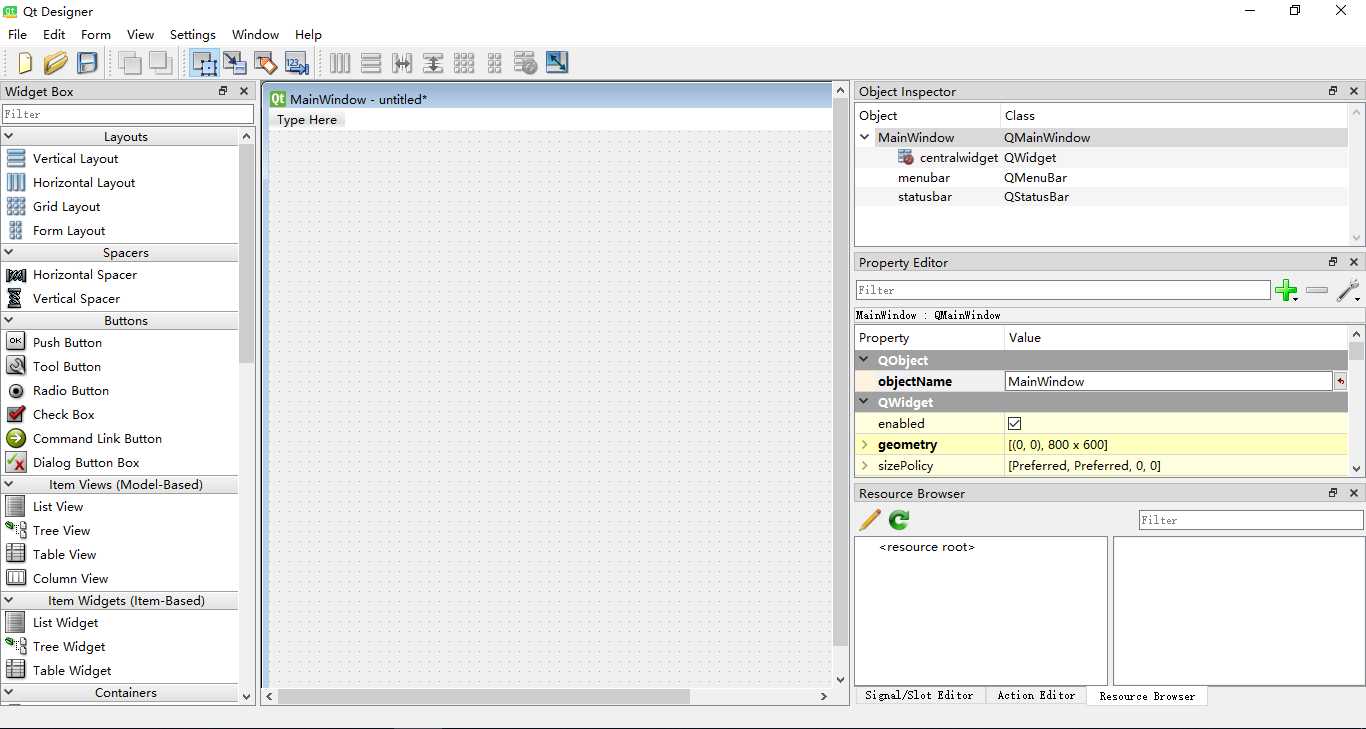Click the New Form toolbar icon
This screenshot has width=1366, height=729.
[25, 63]
